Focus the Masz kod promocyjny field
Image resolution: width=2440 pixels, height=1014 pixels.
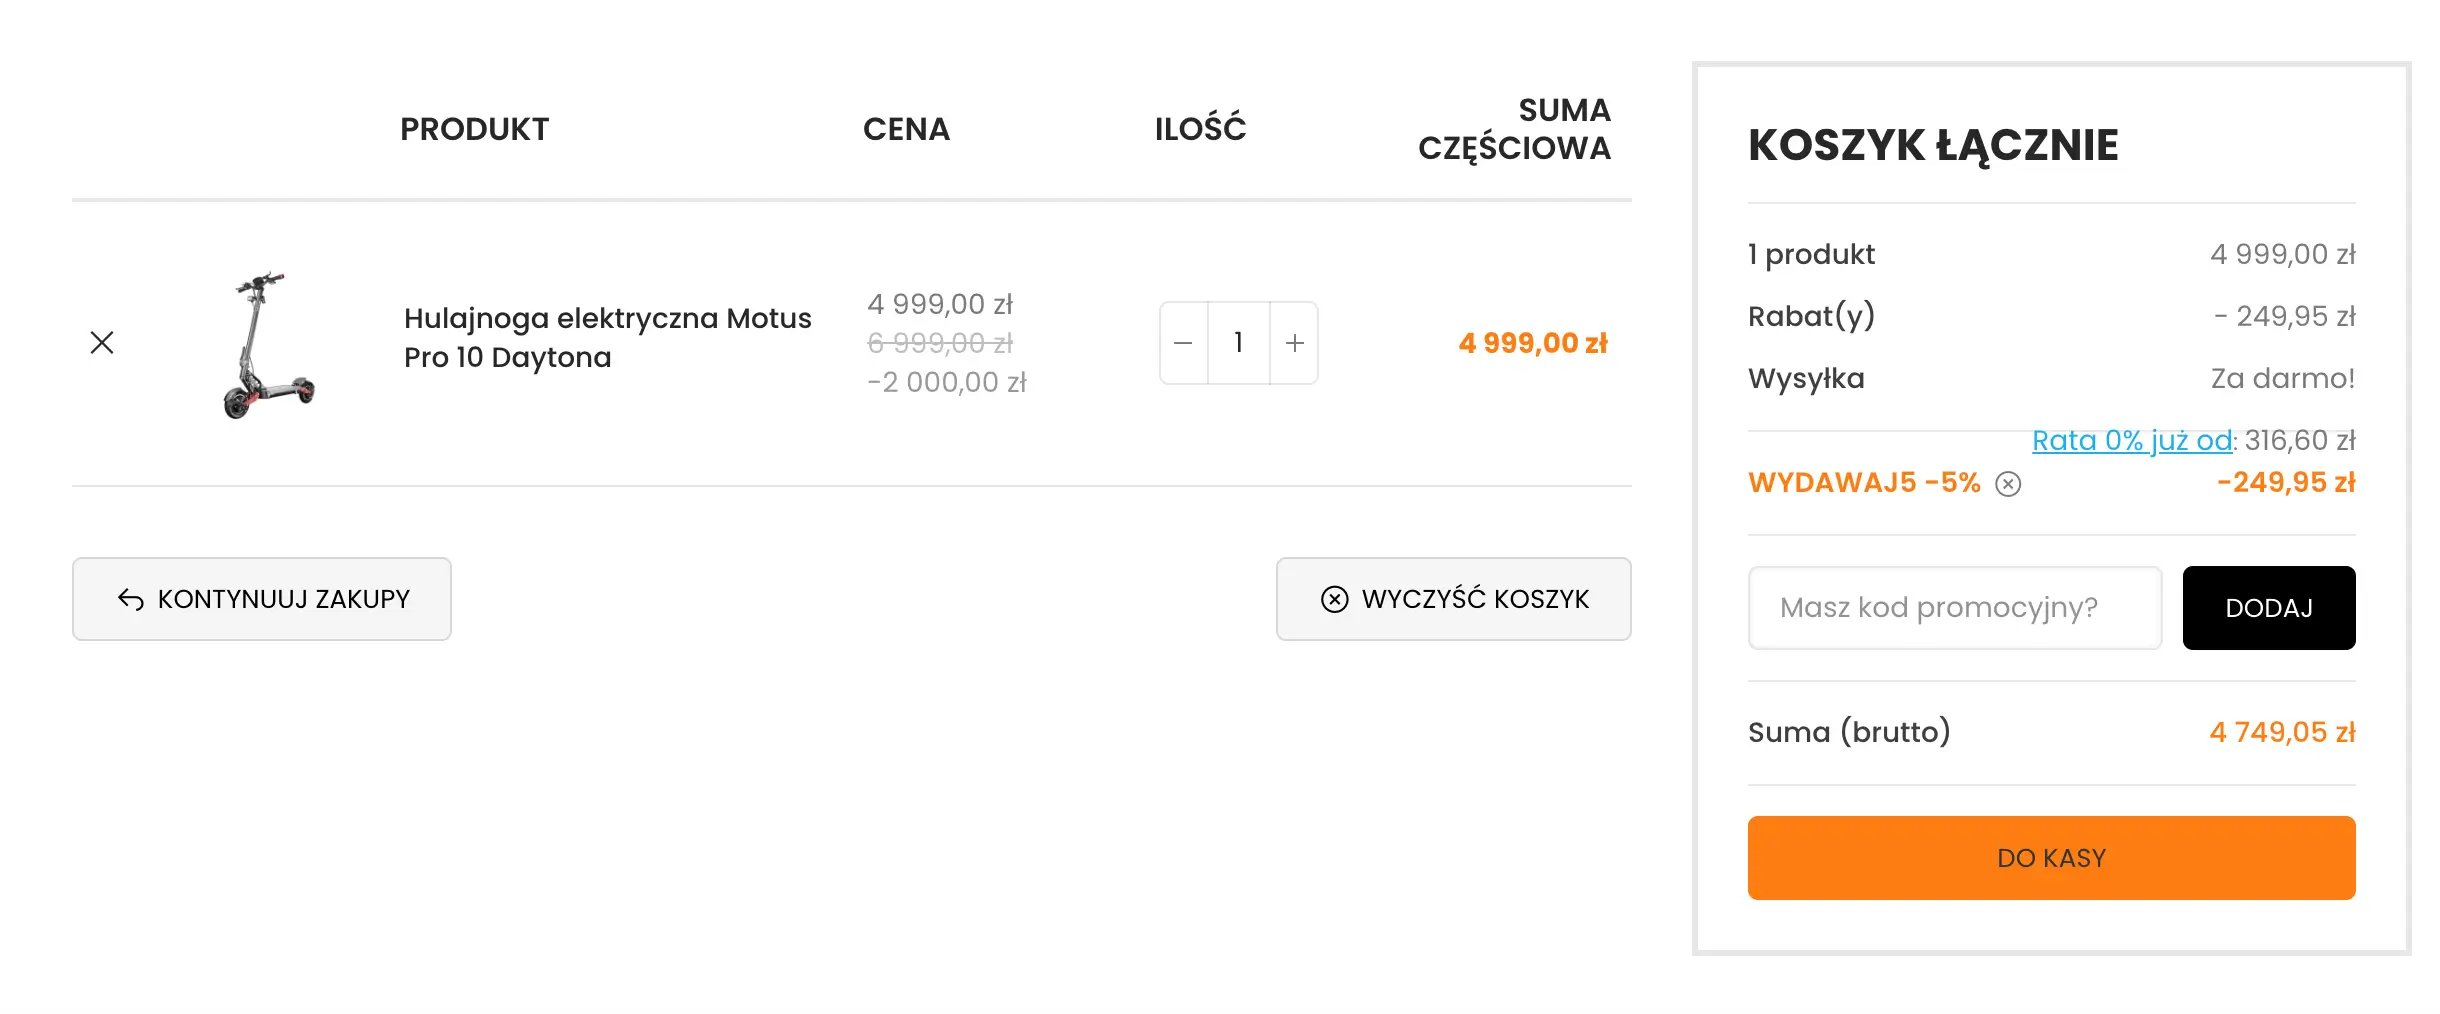pos(1954,608)
